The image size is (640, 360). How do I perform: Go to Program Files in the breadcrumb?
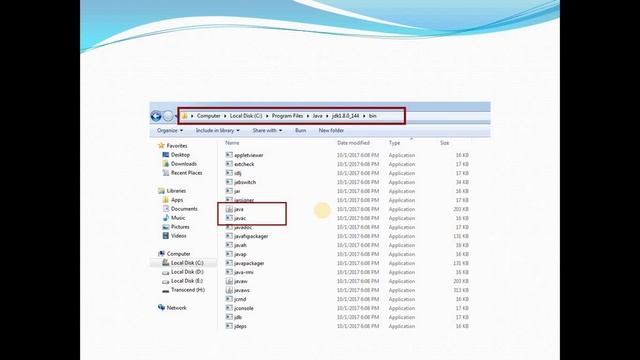287,116
